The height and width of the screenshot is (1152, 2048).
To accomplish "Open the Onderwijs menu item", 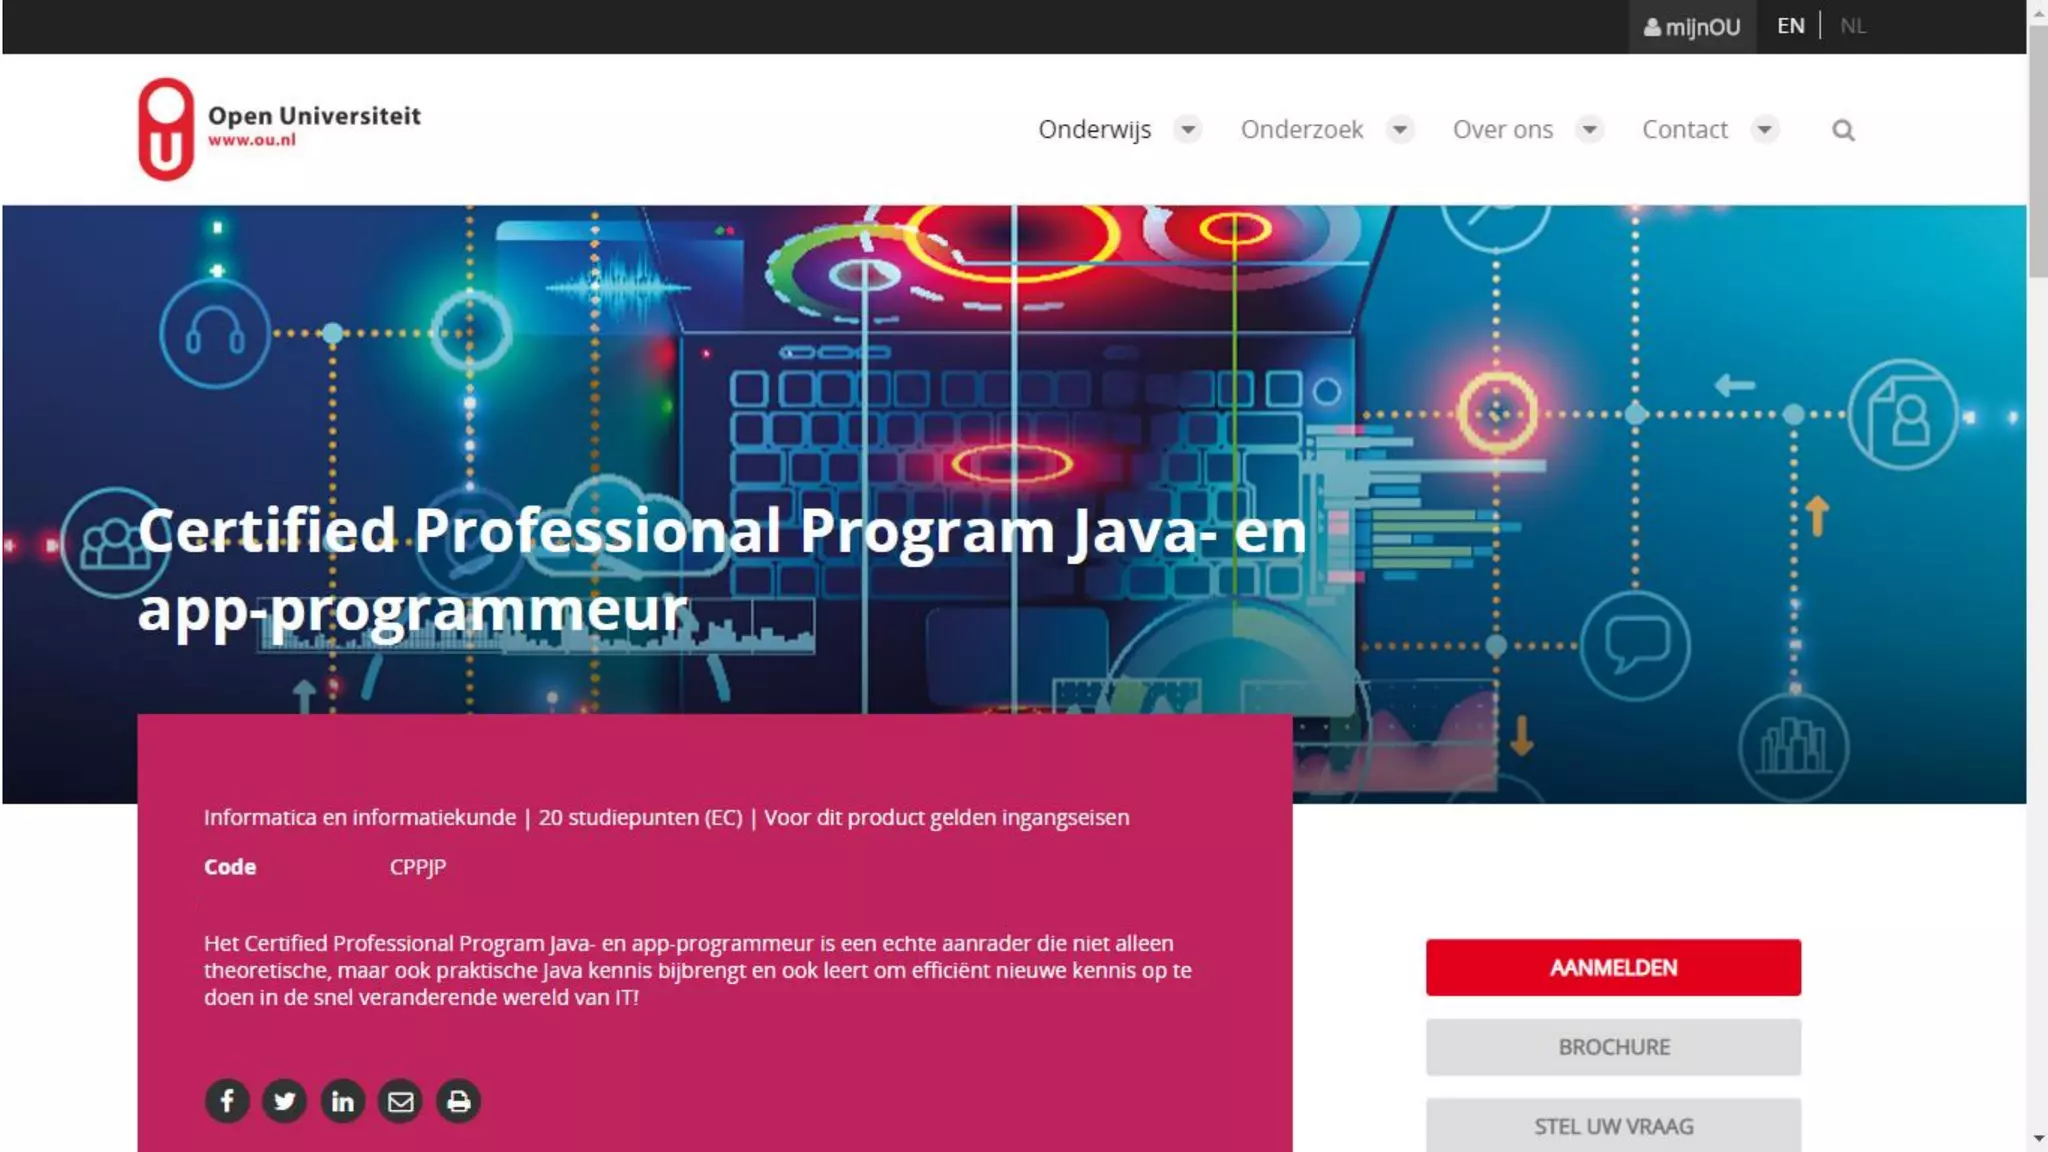I will (x=1094, y=129).
